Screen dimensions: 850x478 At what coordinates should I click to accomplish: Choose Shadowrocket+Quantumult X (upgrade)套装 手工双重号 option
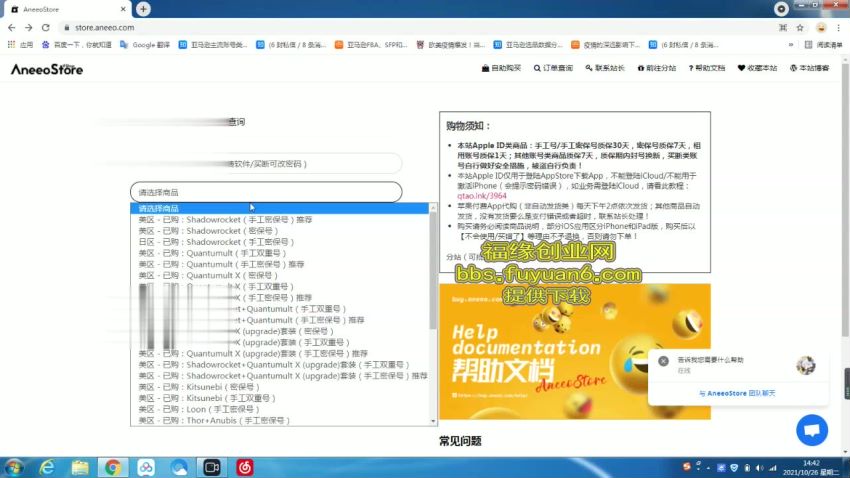280,365
